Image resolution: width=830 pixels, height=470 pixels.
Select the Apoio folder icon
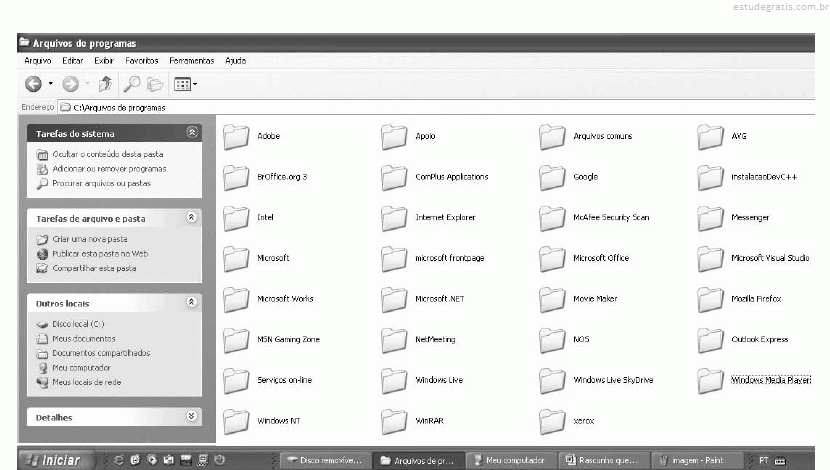pos(394,137)
